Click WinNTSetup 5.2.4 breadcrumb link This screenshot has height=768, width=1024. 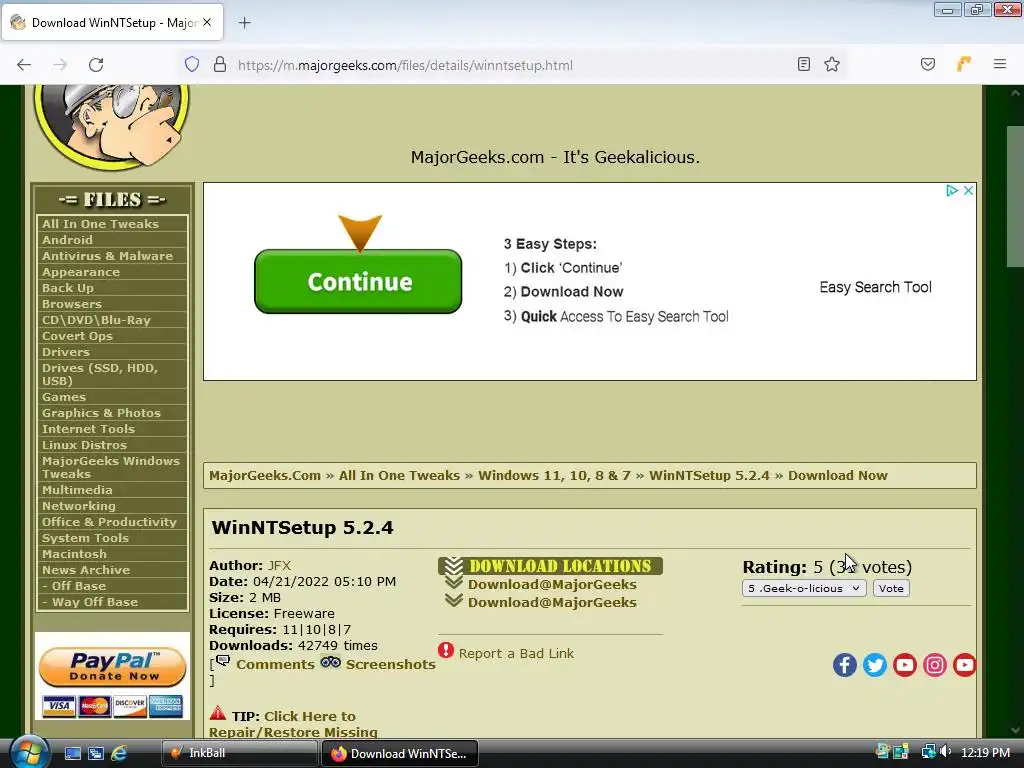click(x=709, y=475)
